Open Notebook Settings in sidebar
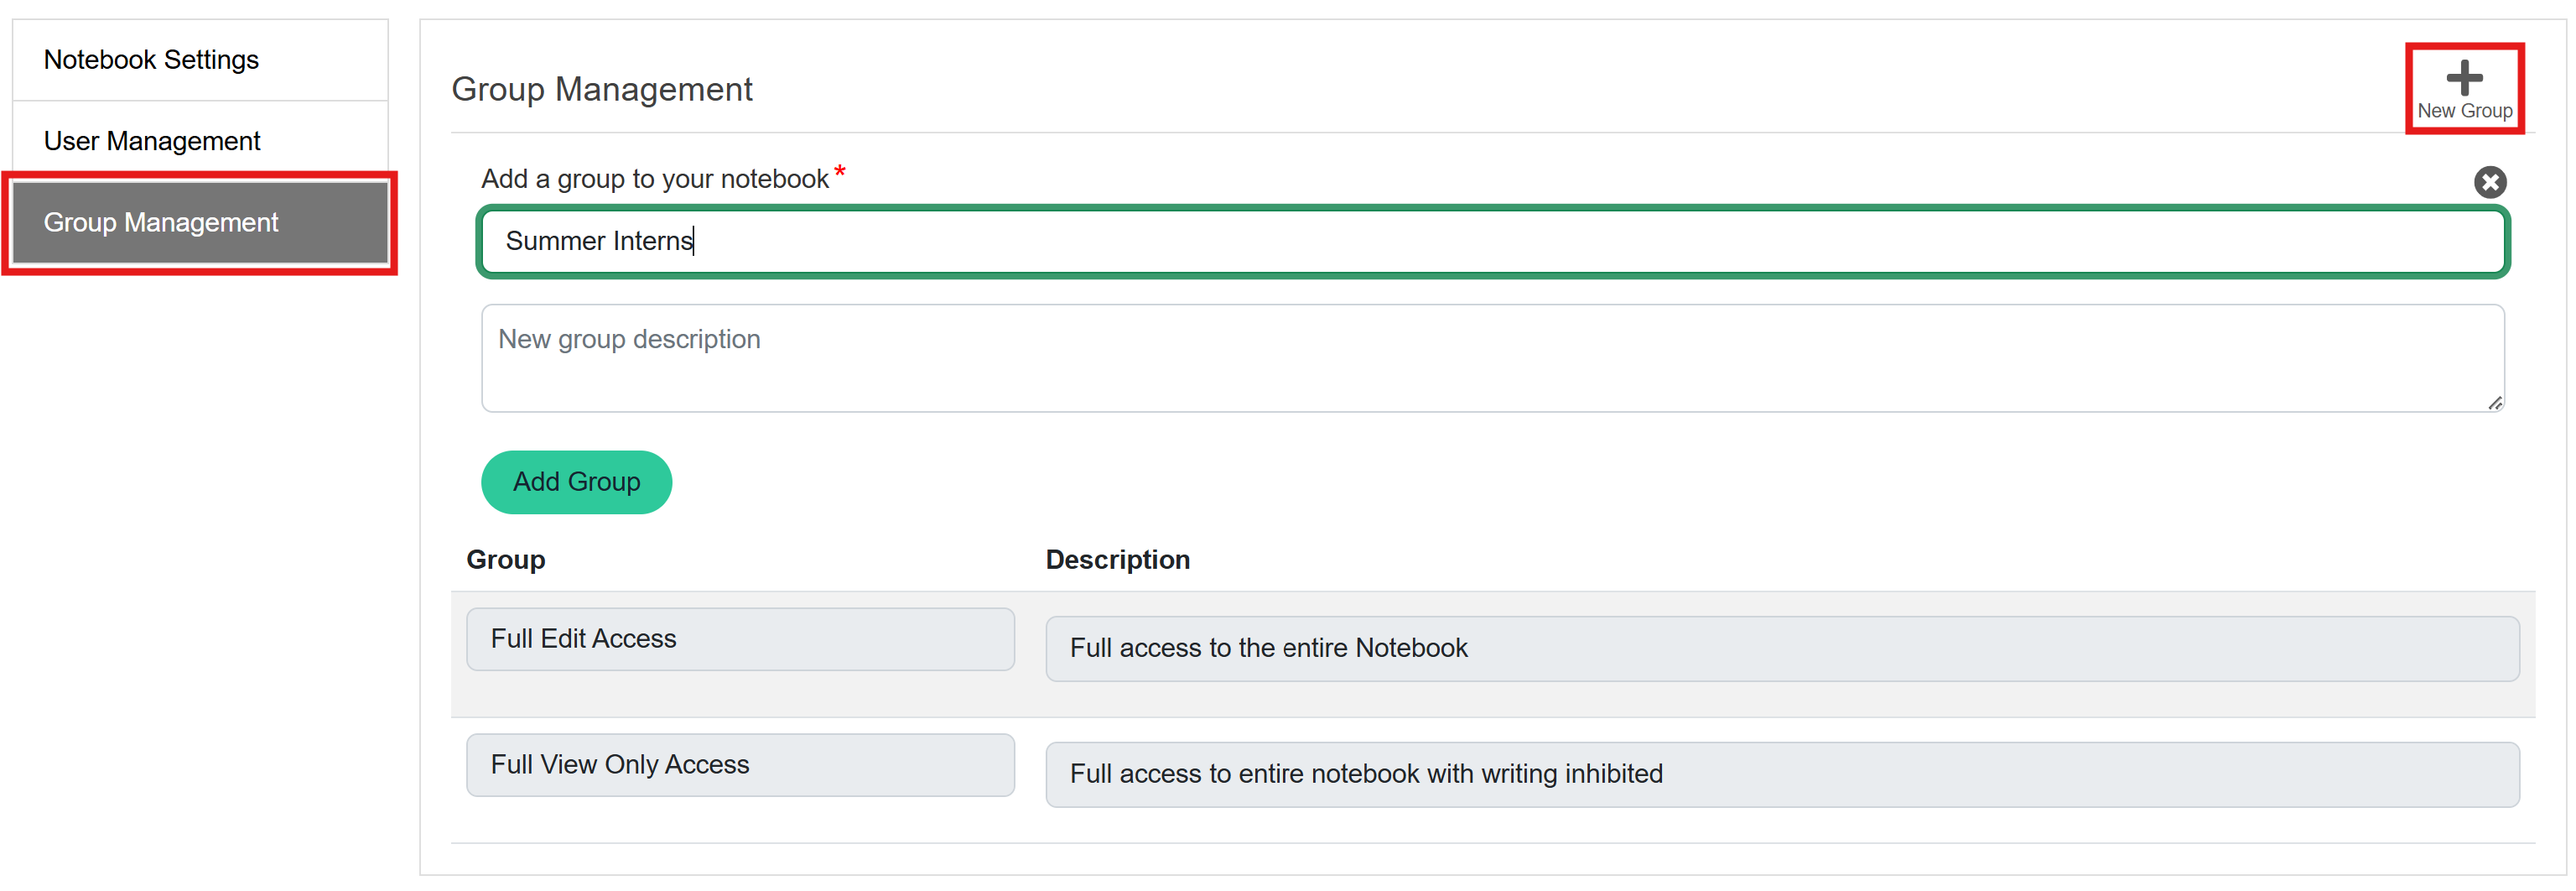 (151, 60)
